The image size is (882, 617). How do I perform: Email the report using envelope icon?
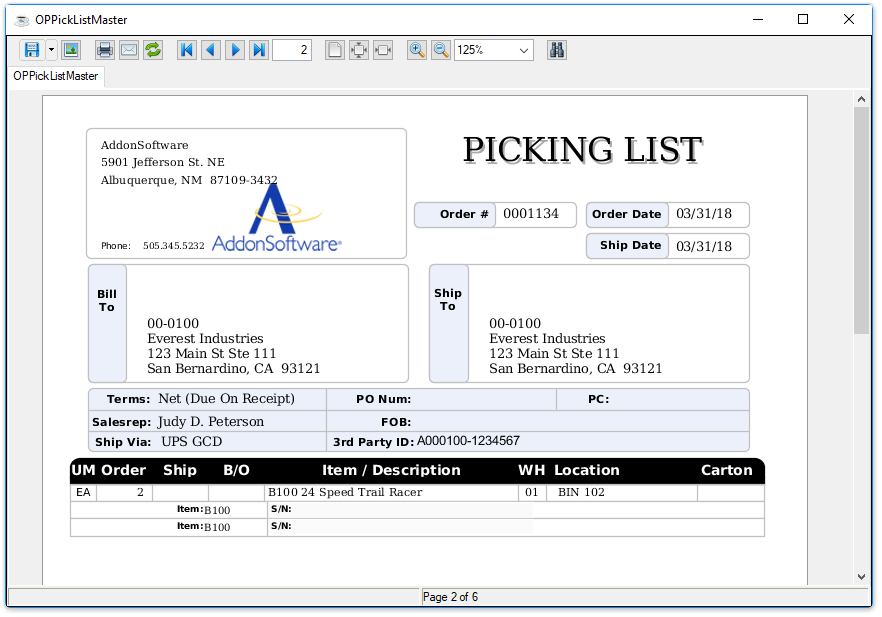pyautogui.click(x=129, y=50)
